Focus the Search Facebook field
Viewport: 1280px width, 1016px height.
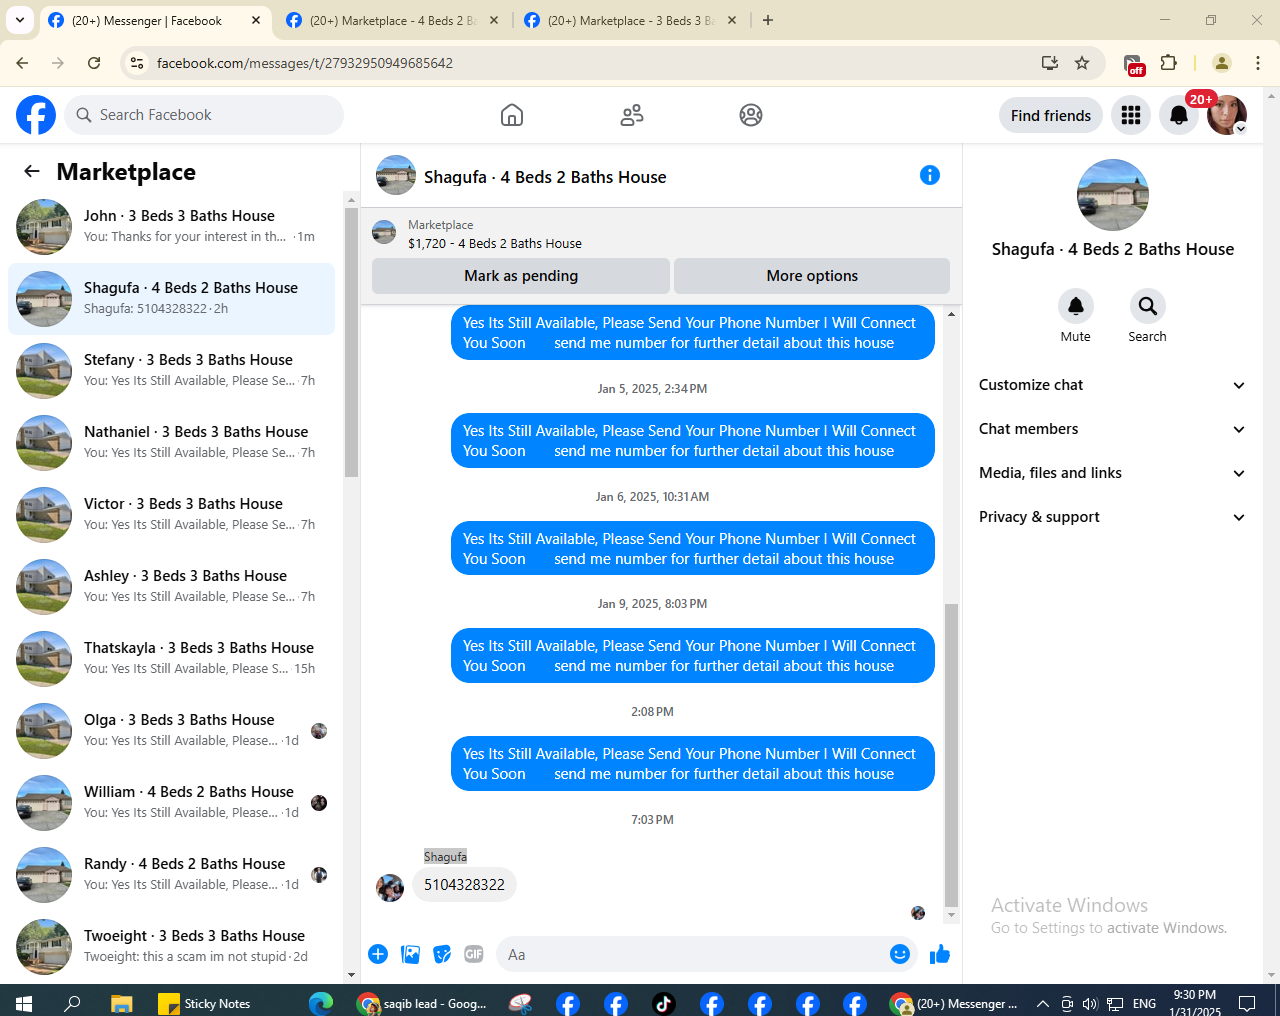point(204,115)
